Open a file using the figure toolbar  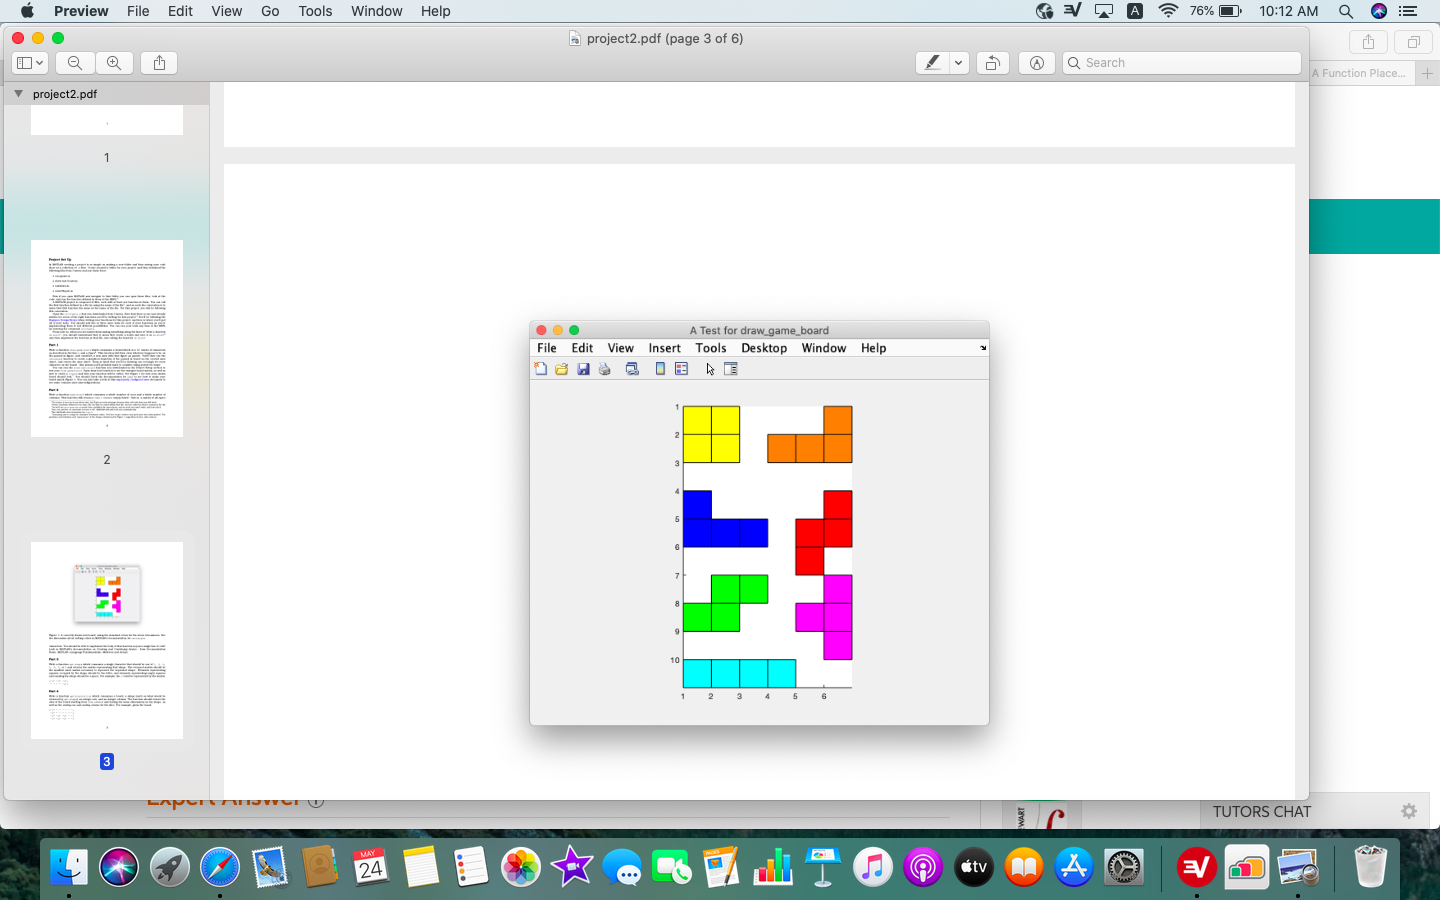tap(561, 369)
